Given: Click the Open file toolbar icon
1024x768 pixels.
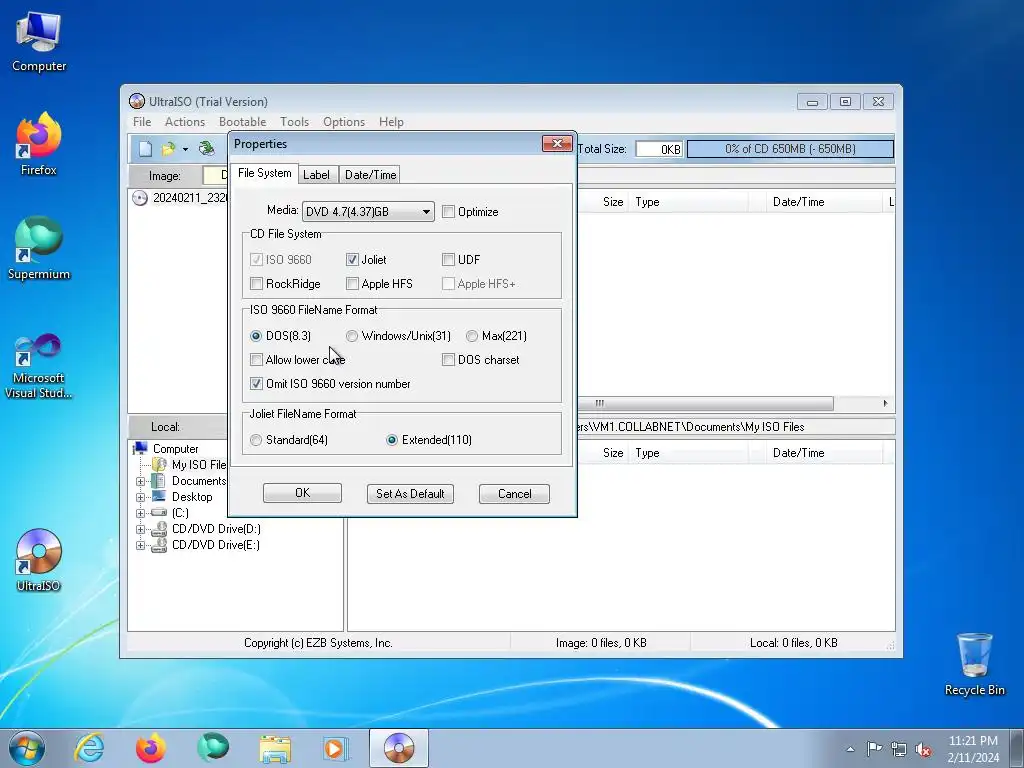Looking at the screenshot, I should tap(168, 149).
